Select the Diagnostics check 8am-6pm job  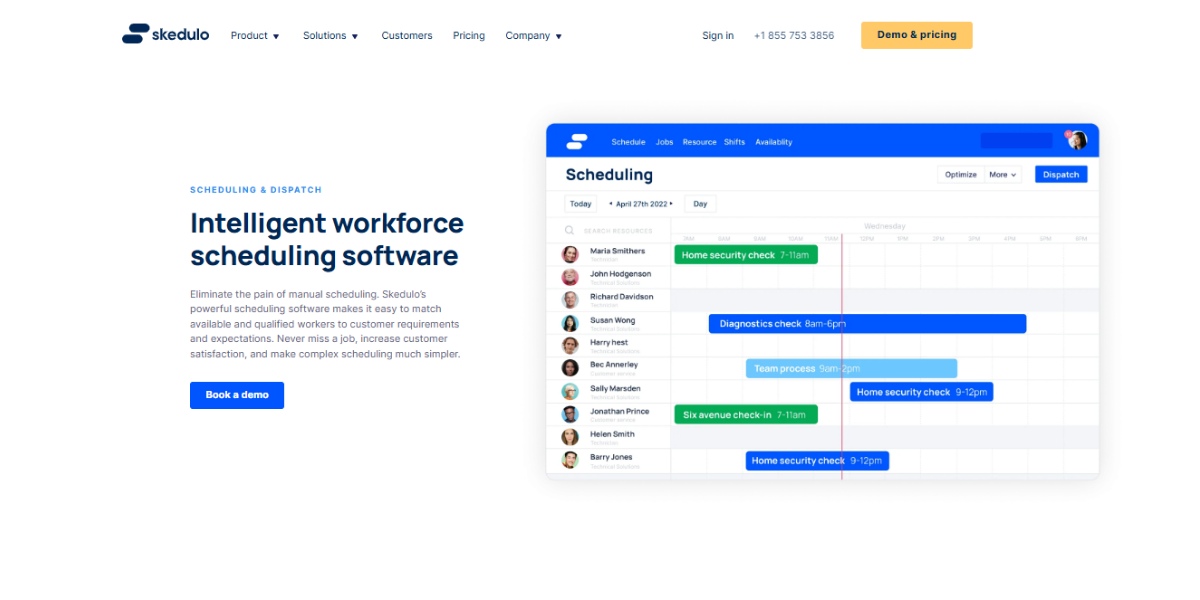point(868,324)
